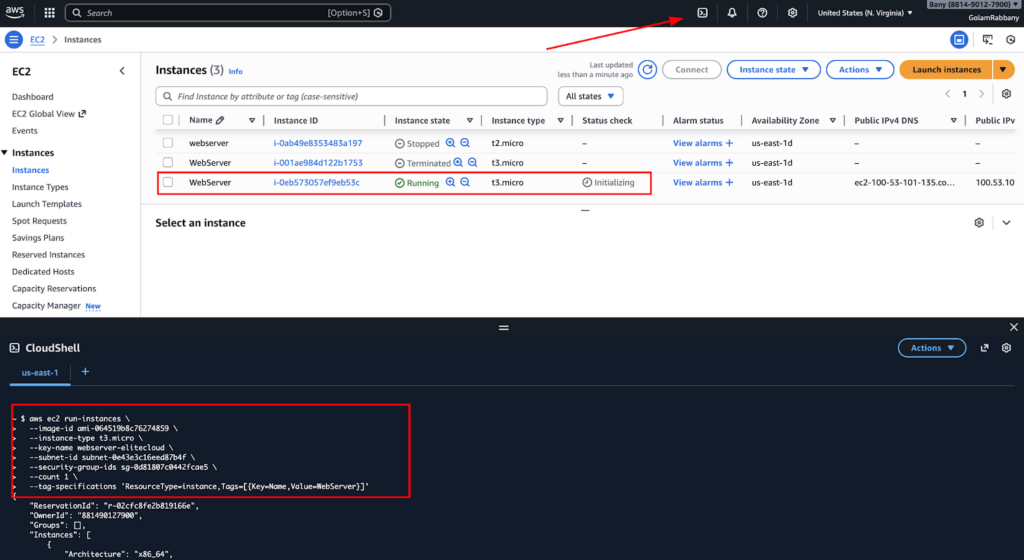
Task: Open the help question mark menu
Action: [x=762, y=12]
